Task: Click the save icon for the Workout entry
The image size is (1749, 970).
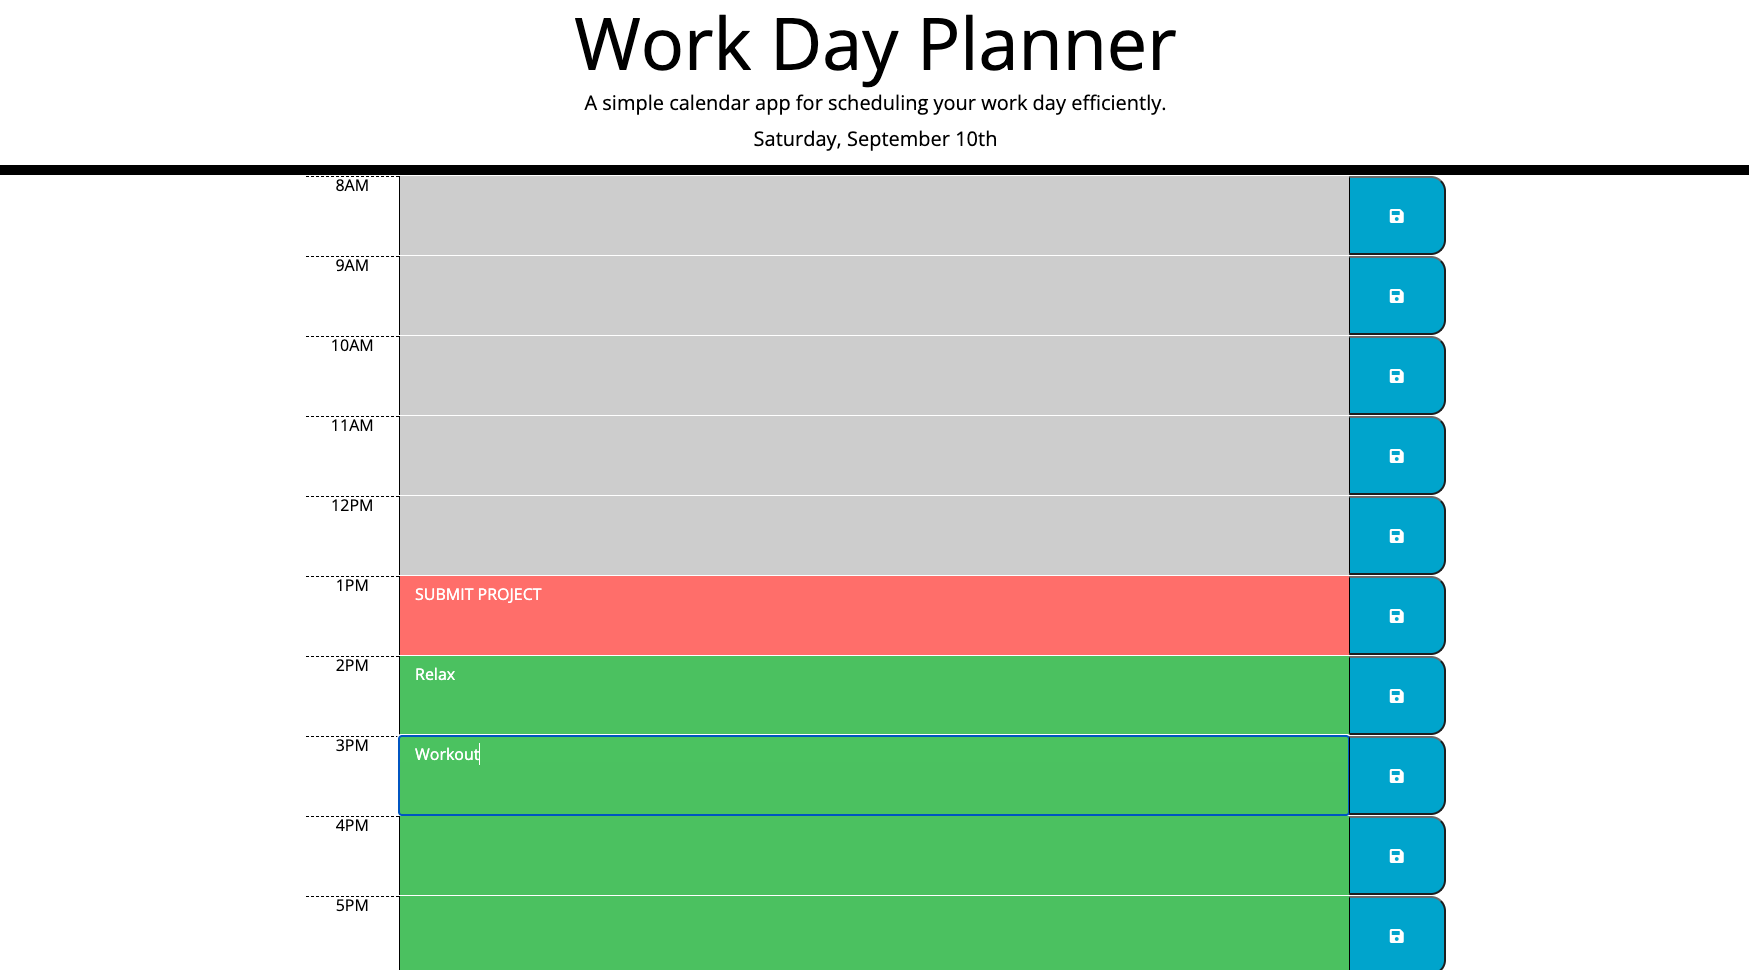Action: [1396, 776]
